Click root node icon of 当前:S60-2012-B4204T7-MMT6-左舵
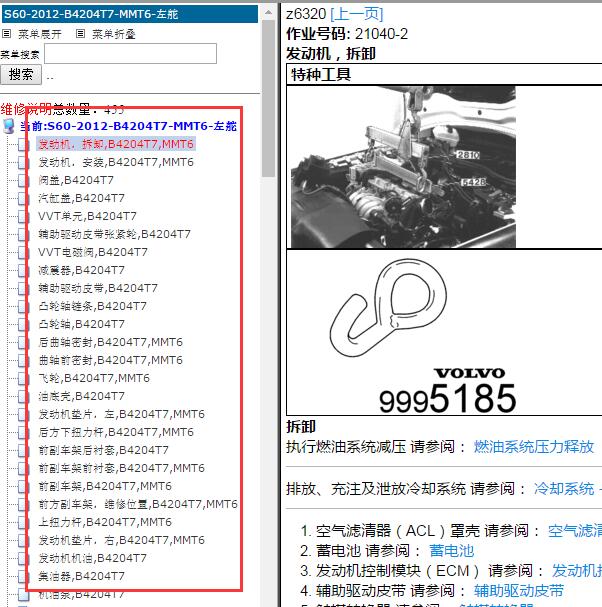This screenshot has width=602, height=607. tap(9, 126)
